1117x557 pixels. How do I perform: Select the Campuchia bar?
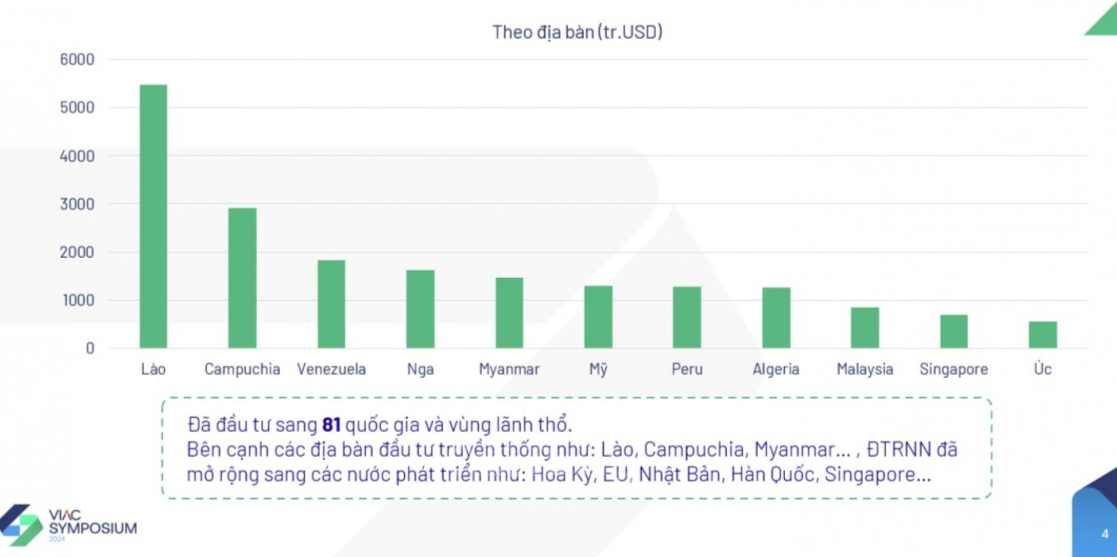click(x=242, y=278)
